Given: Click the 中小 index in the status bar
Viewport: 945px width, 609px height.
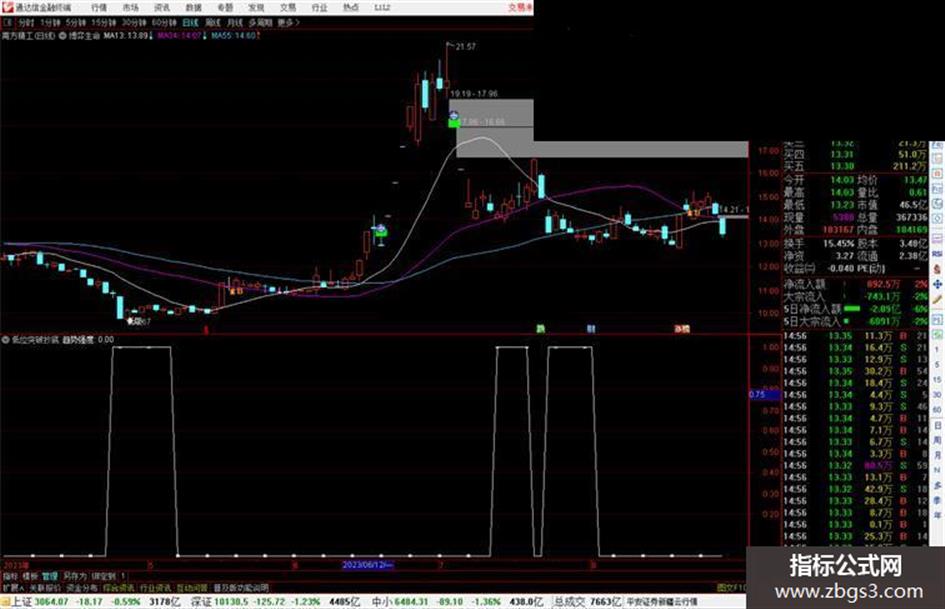Looking at the screenshot, I should coord(381,602).
